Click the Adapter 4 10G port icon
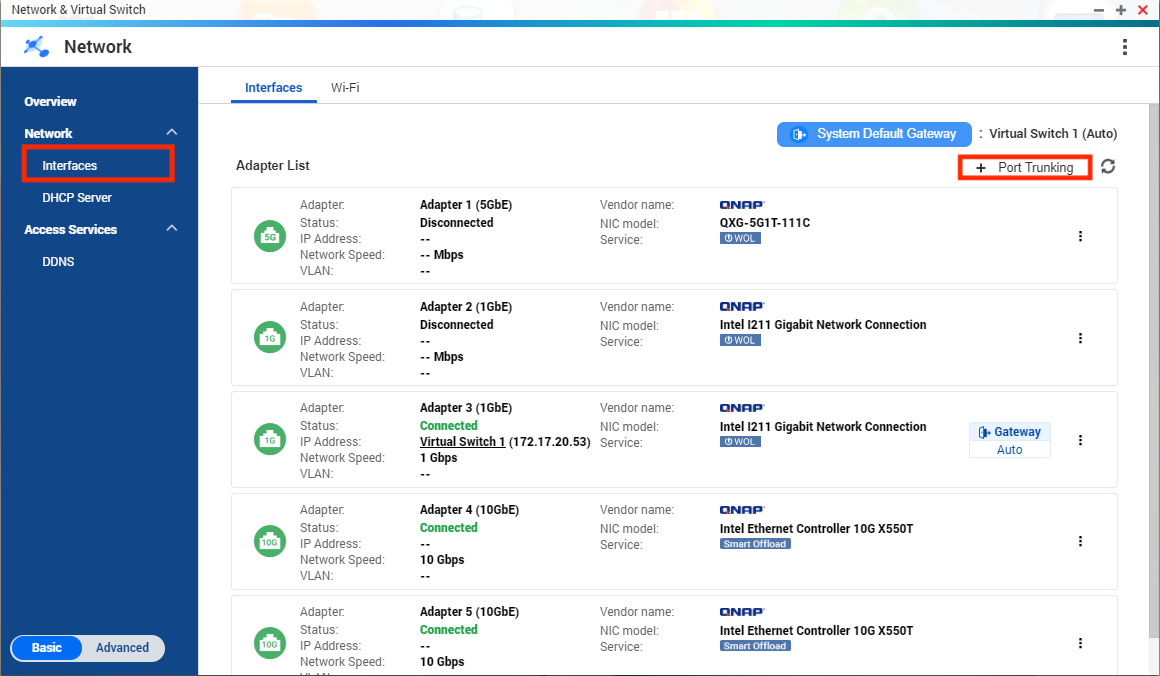Screen dimensions: 1160x676 click(x=270, y=541)
